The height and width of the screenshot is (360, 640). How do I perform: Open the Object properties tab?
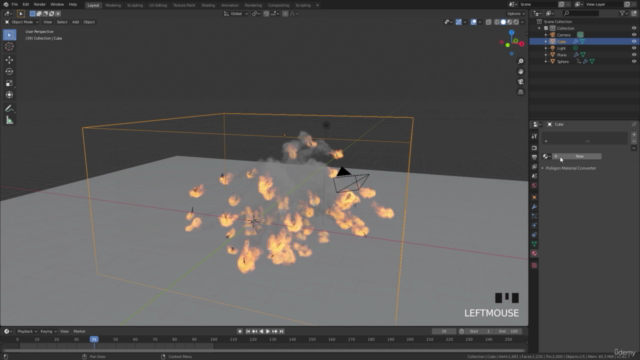click(x=534, y=197)
